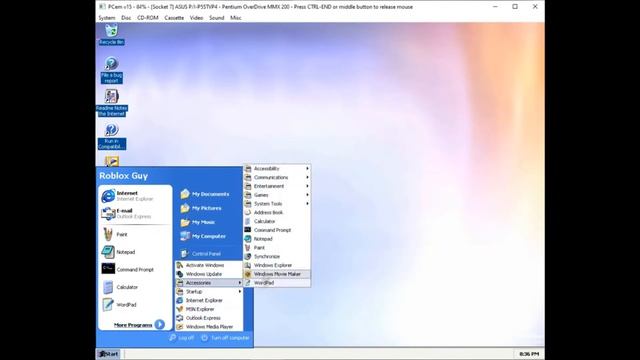Launch Paint from the recent programs list
Viewport: 640px width, 360px height.
click(x=135, y=234)
